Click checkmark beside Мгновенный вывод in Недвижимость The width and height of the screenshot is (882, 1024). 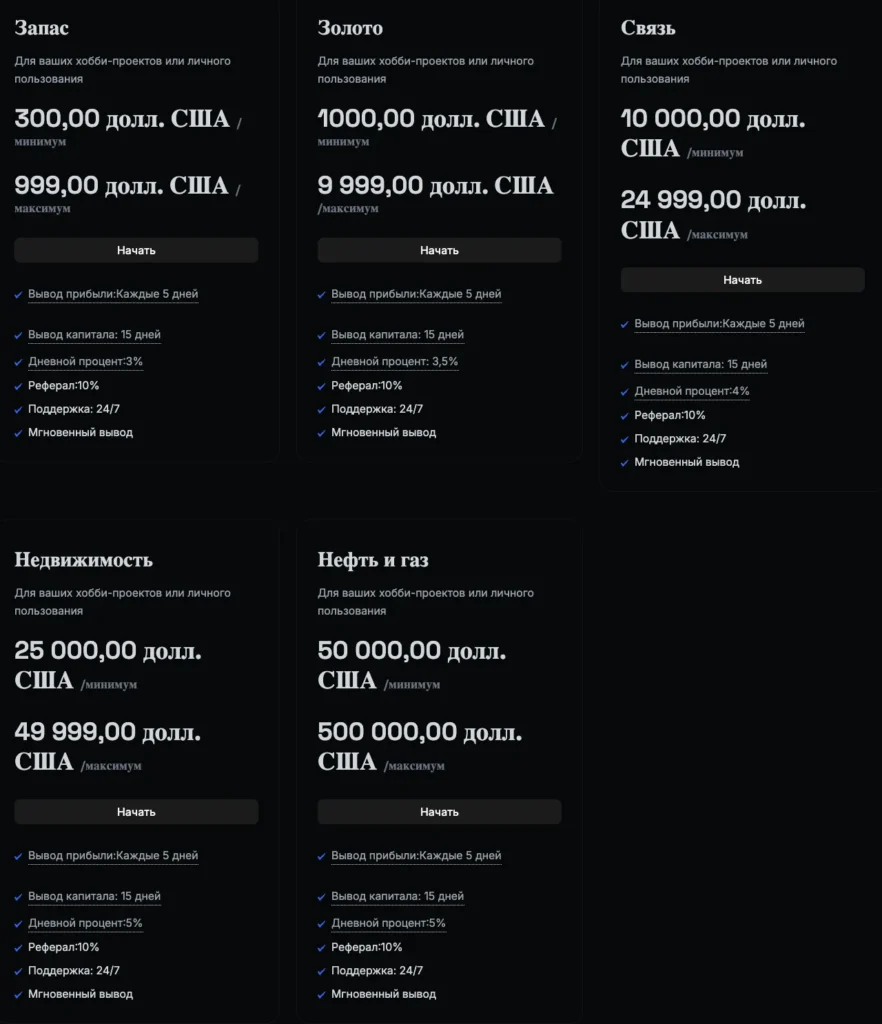pos(19,995)
